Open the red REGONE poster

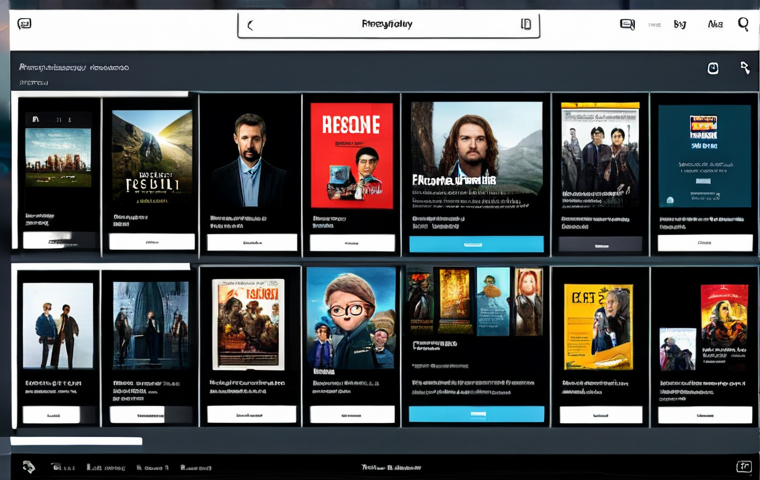point(352,156)
